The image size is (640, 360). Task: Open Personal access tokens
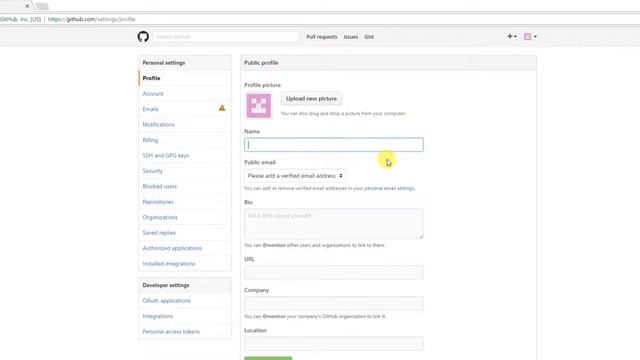pyautogui.click(x=185, y=331)
